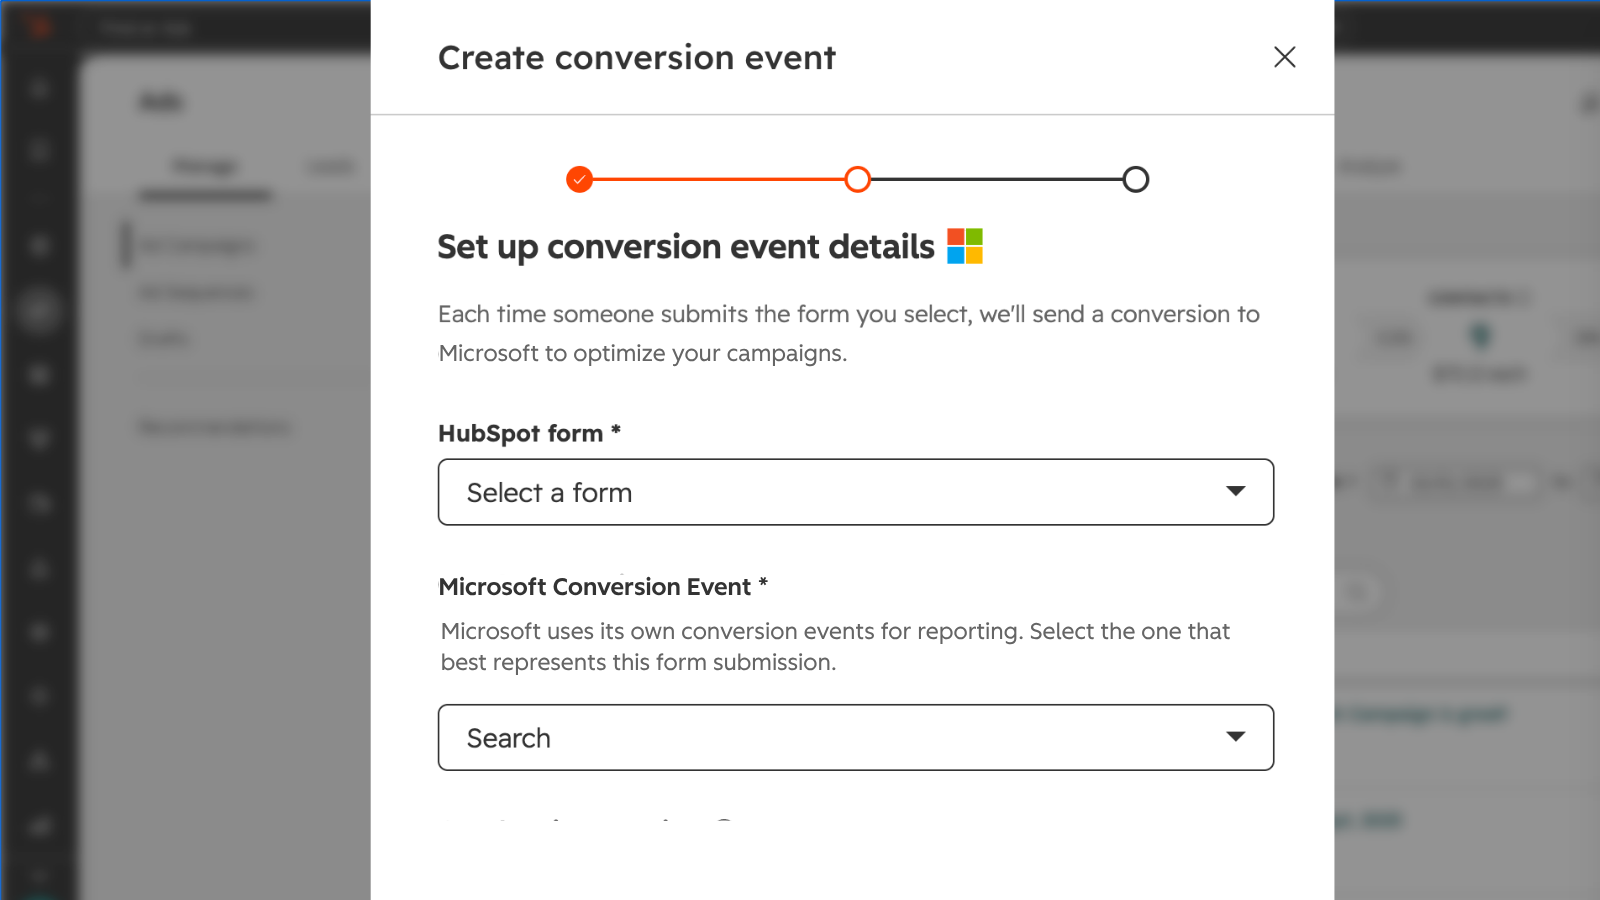Open the Select a form dropdown

click(x=856, y=492)
